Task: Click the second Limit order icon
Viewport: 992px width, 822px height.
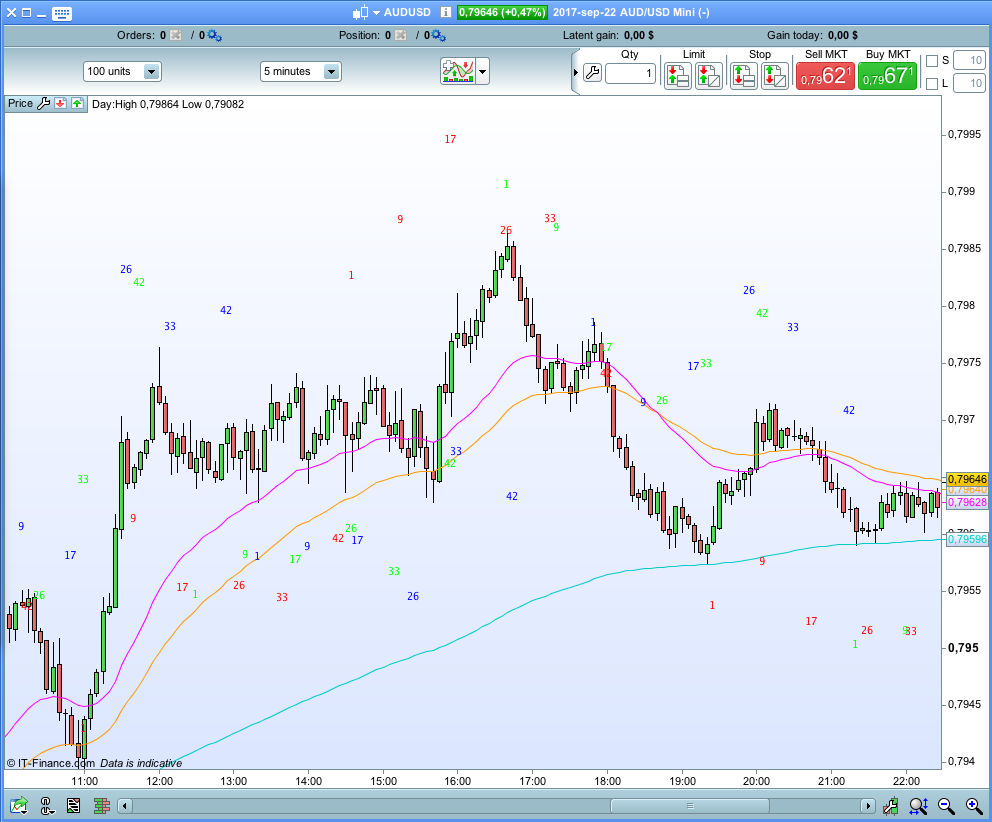Action: click(709, 76)
